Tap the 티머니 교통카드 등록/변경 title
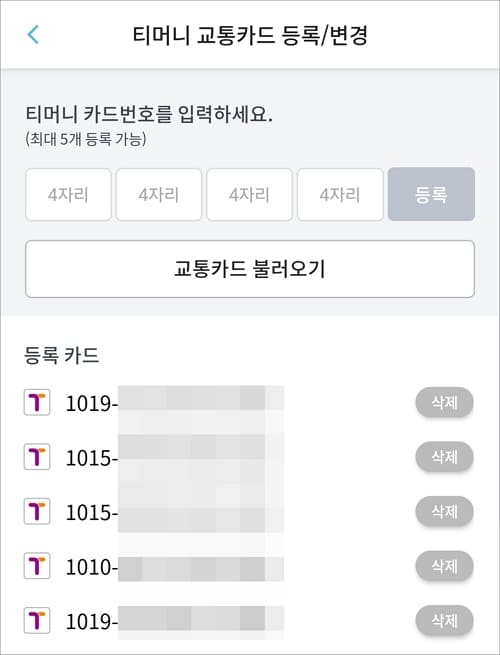Screen dimensions: 500x655 click(250, 35)
